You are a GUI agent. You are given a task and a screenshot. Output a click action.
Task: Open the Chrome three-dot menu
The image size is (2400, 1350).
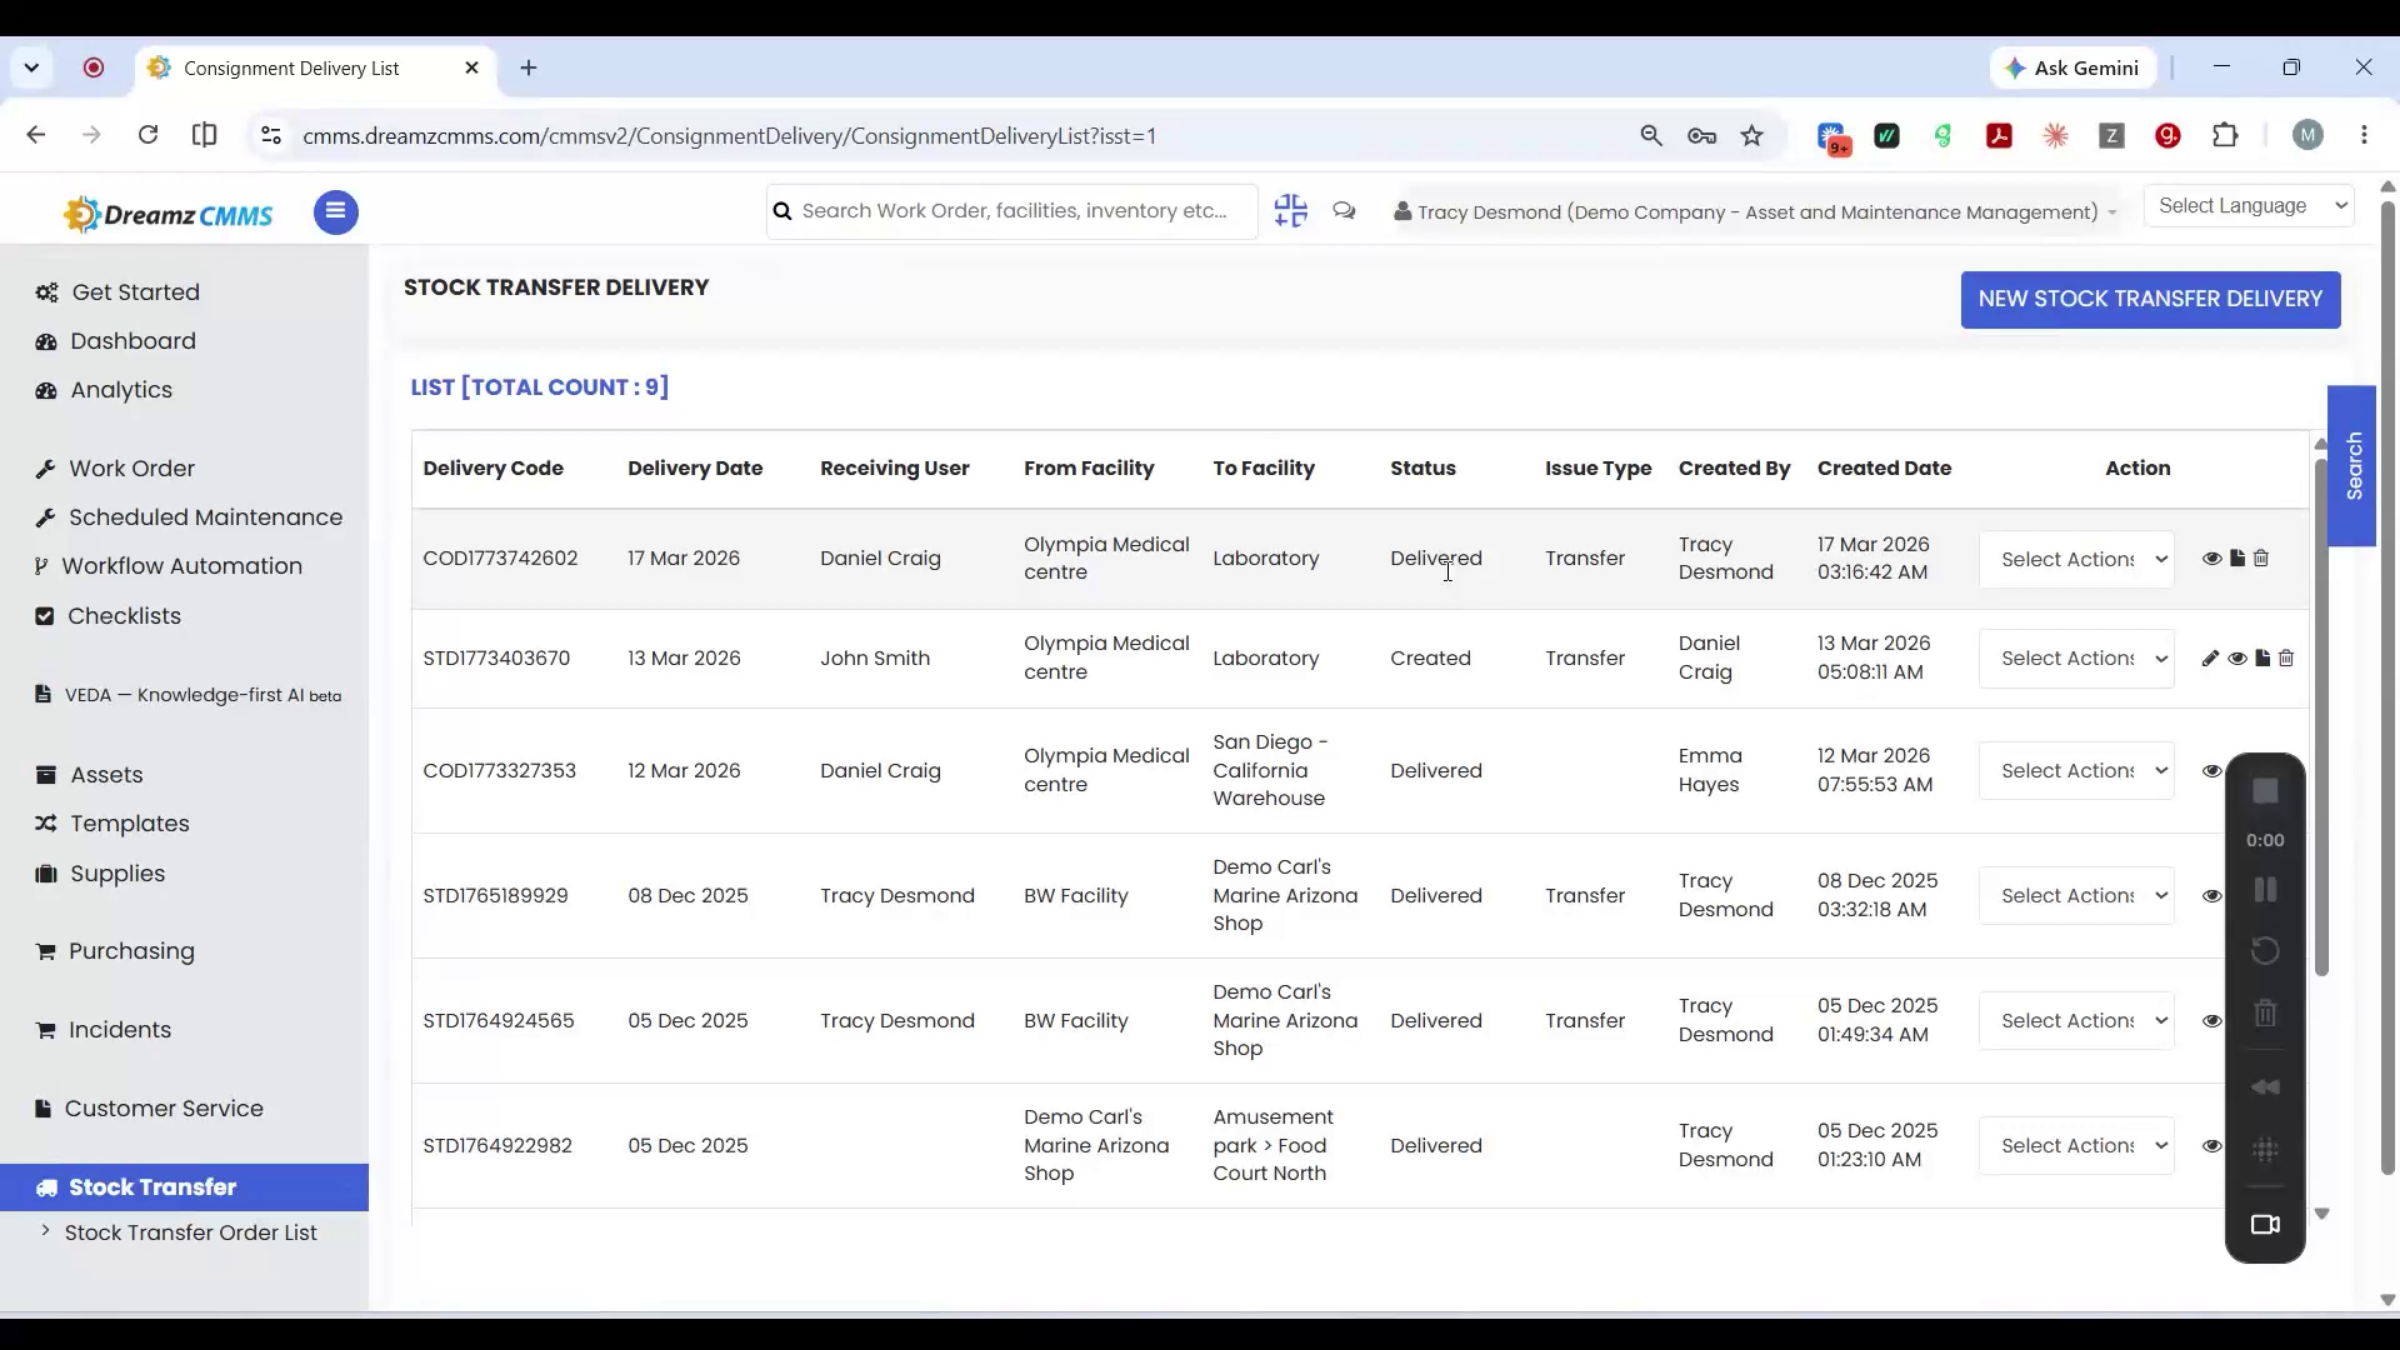point(2364,135)
